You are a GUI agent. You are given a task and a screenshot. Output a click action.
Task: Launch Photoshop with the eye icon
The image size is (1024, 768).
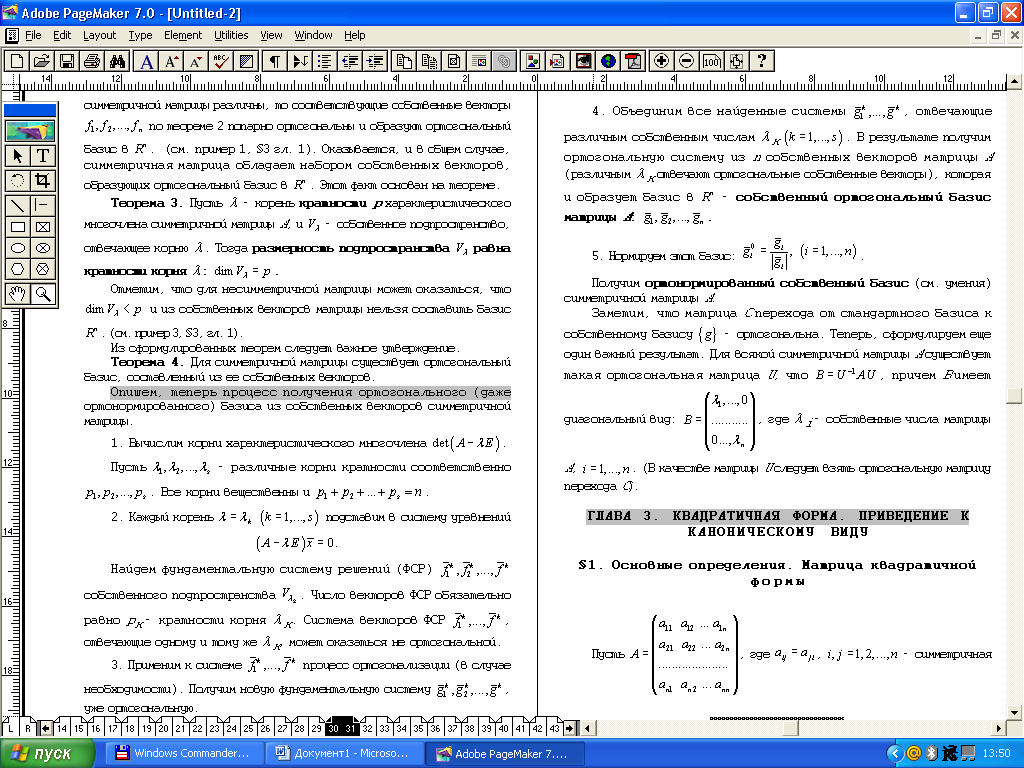coord(583,61)
